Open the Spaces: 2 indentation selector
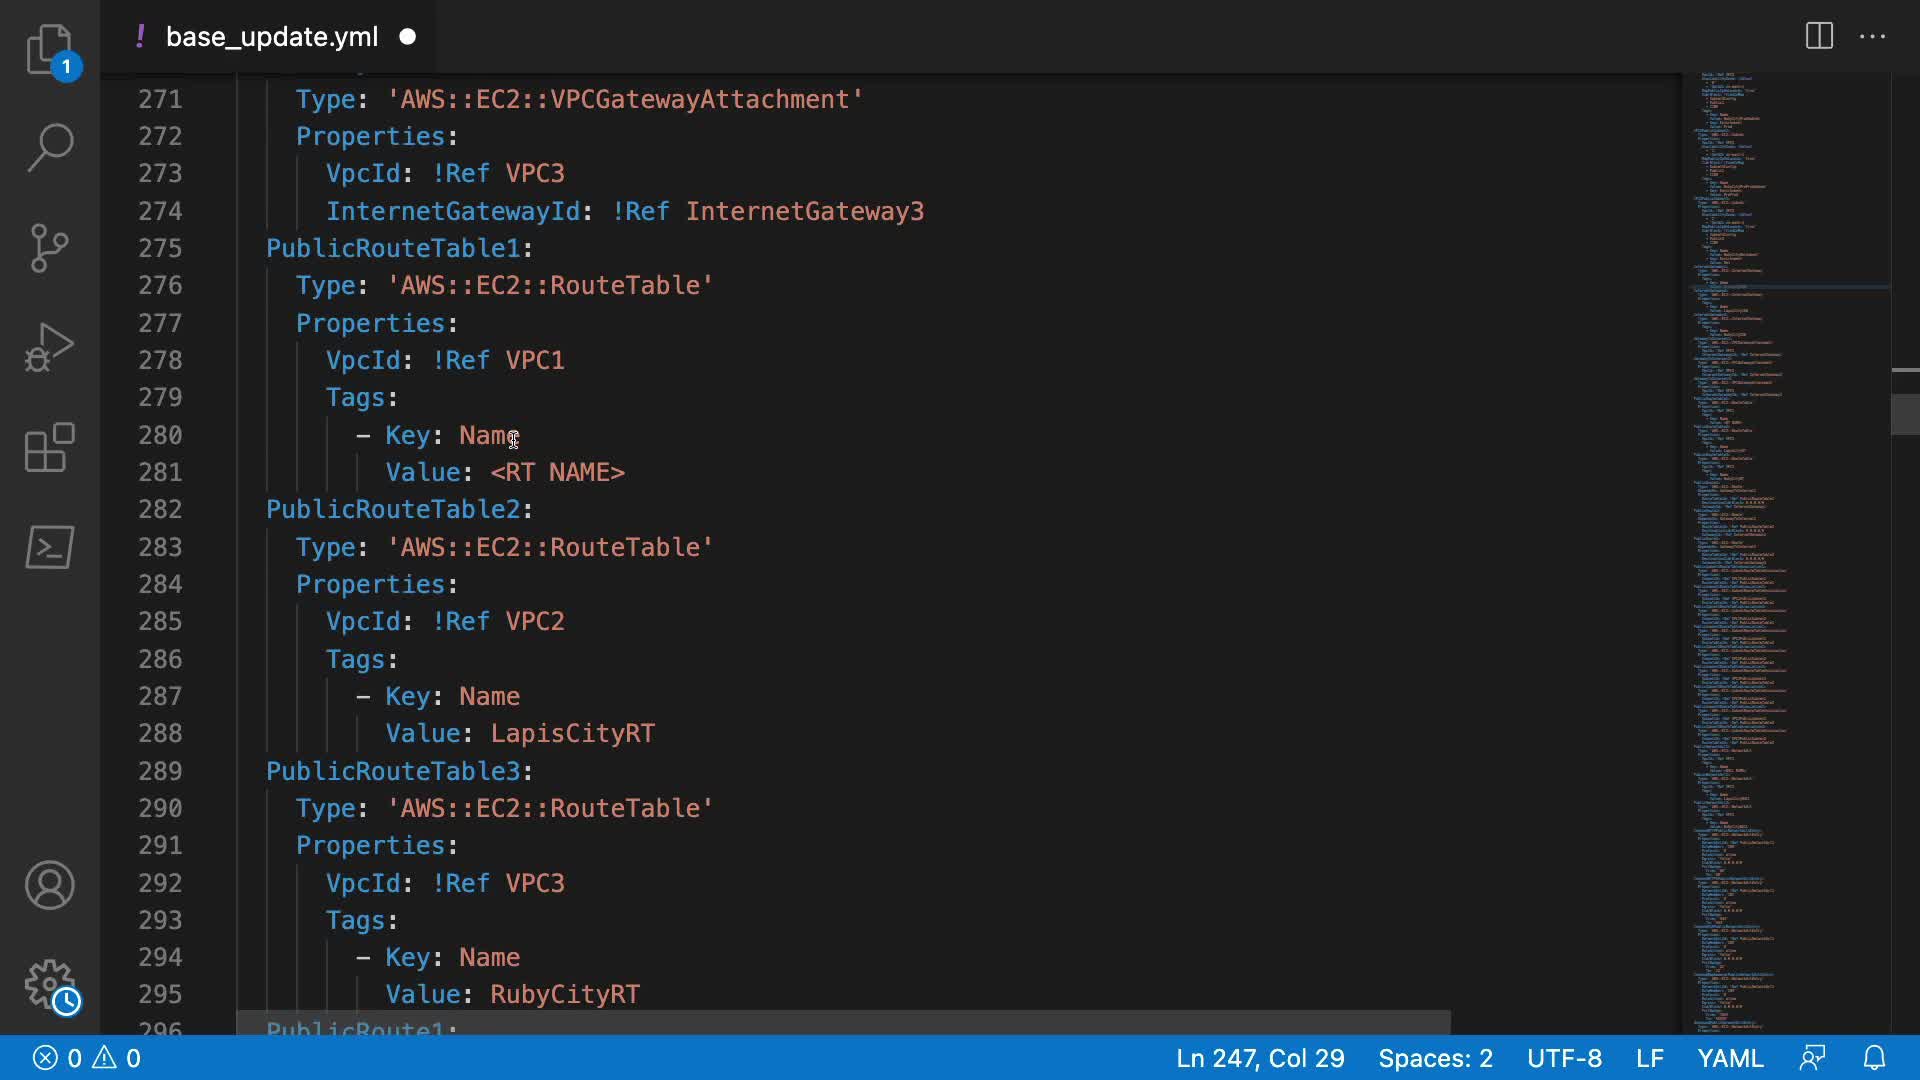The width and height of the screenshot is (1920, 1080). (x=1435, y=1058)
